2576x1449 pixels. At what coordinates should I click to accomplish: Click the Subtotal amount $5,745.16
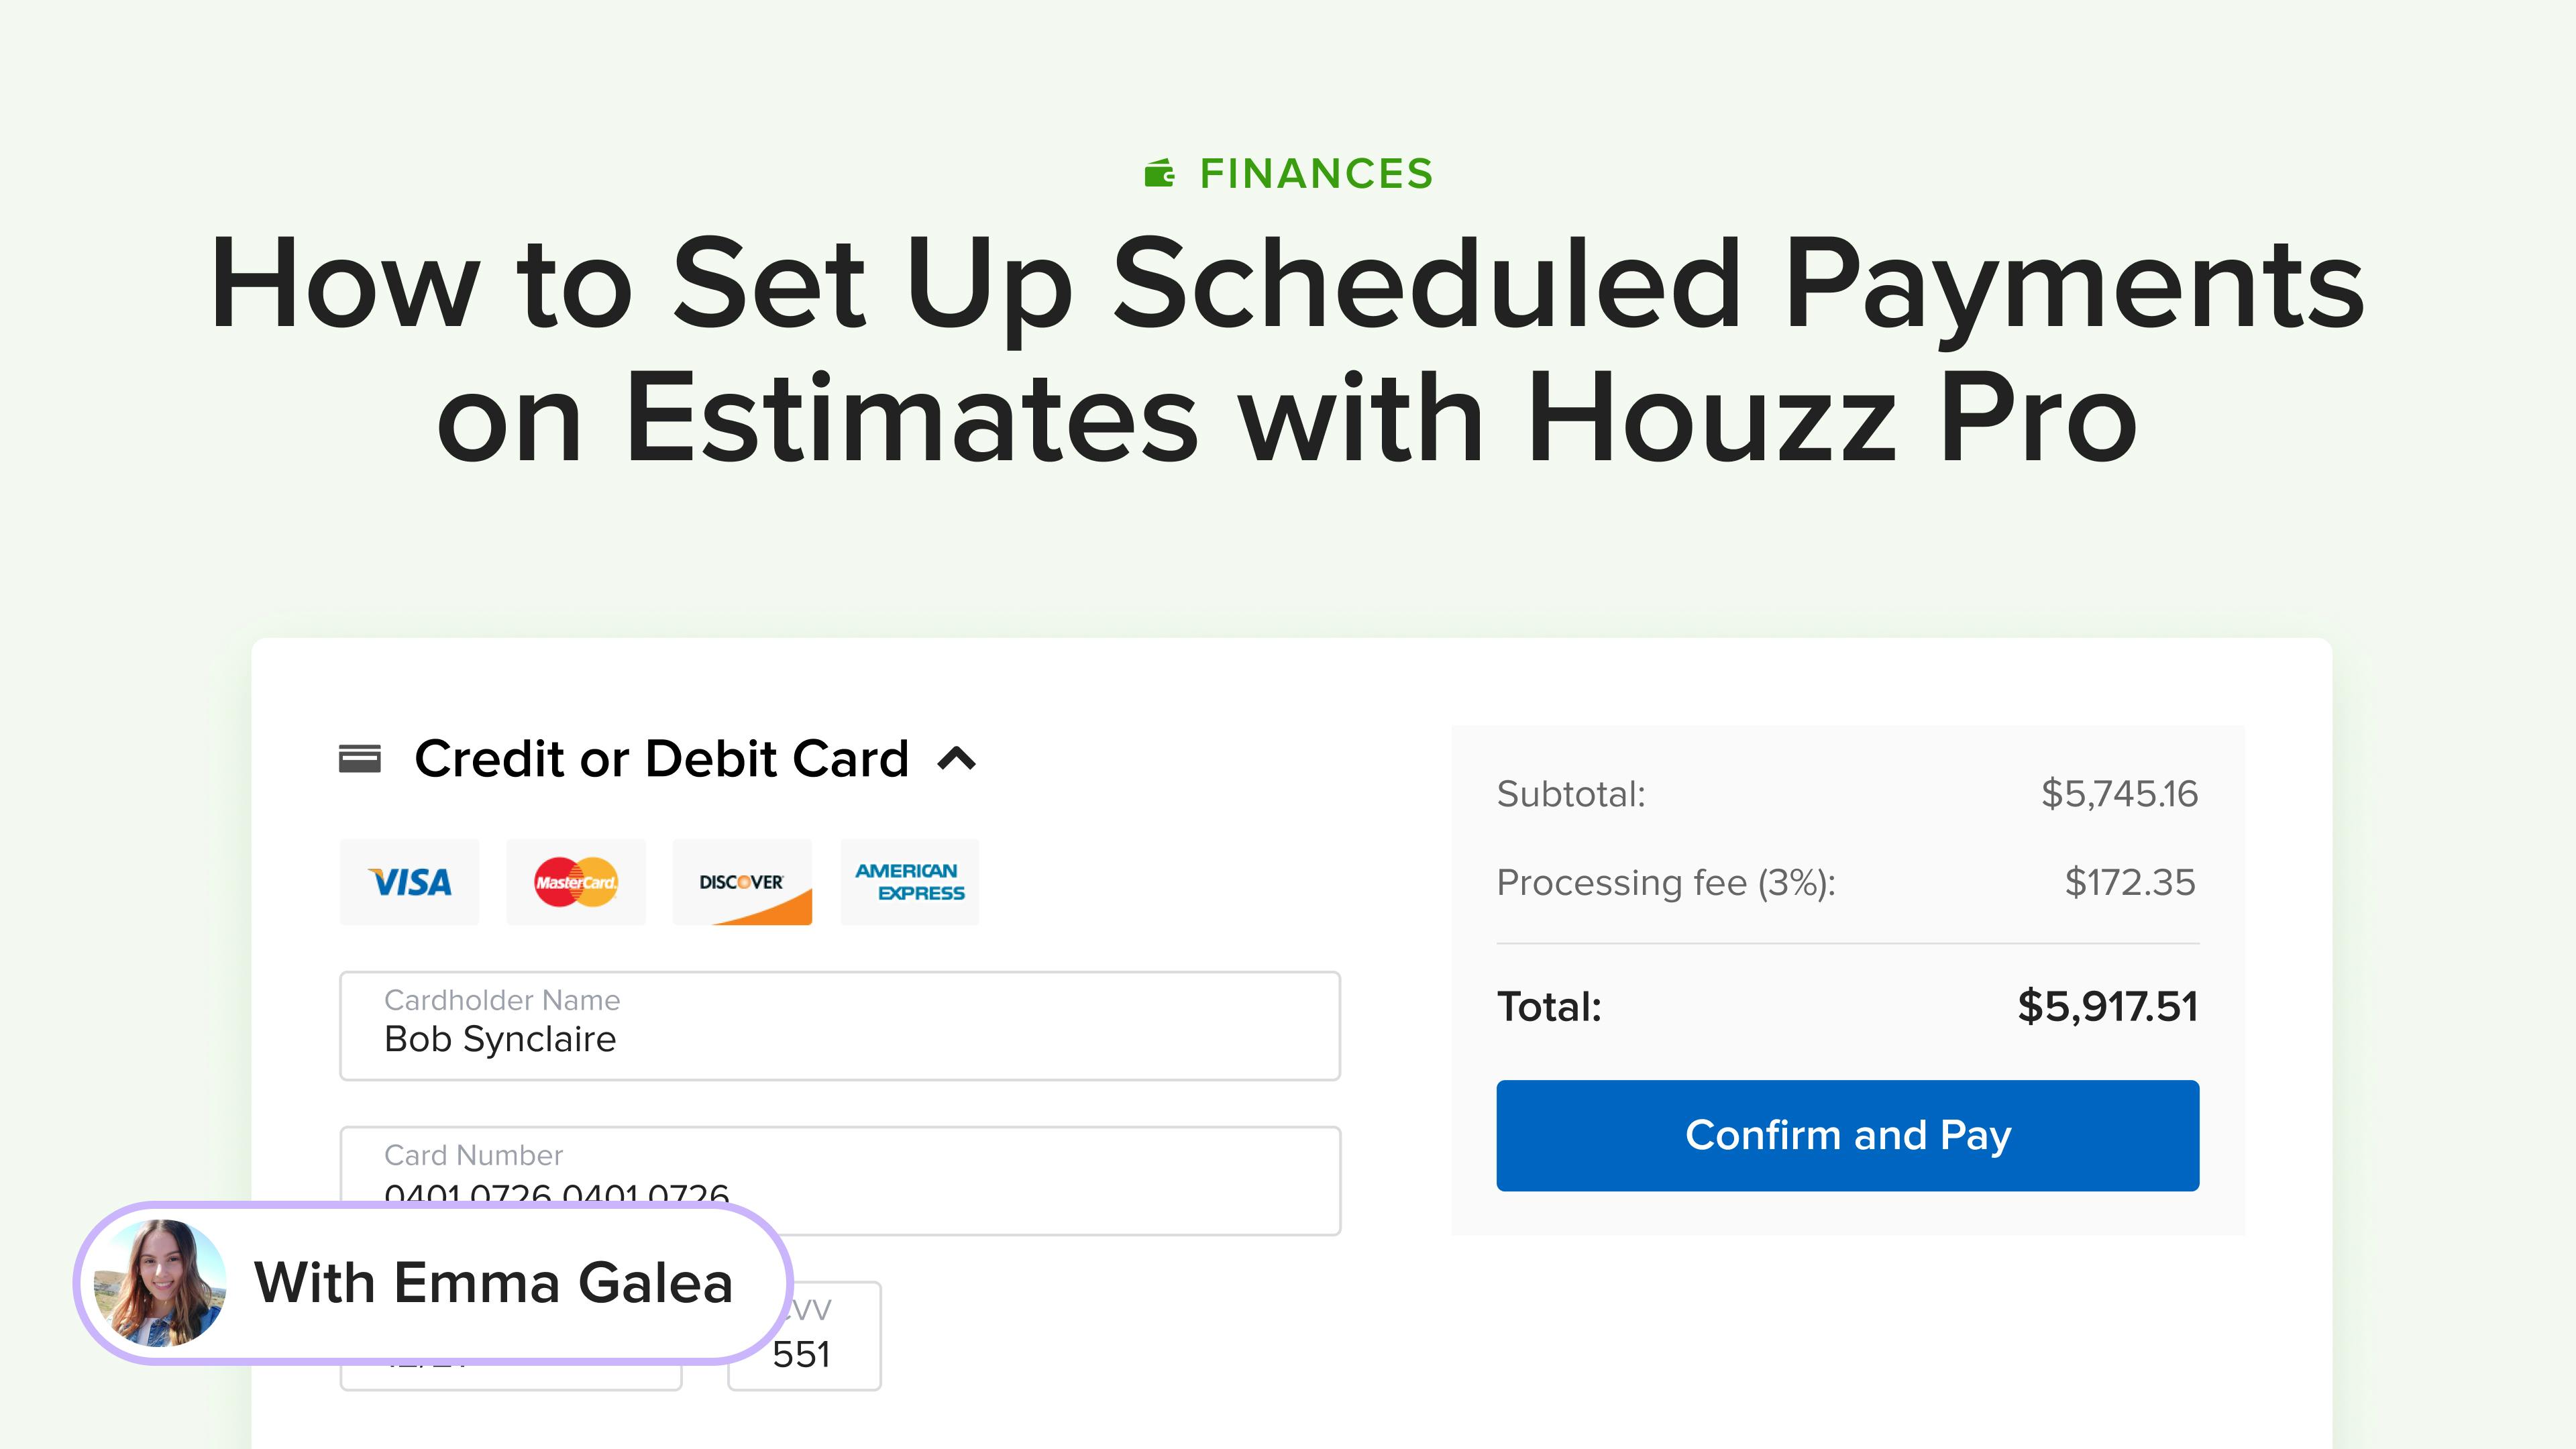coord(2119,794)
